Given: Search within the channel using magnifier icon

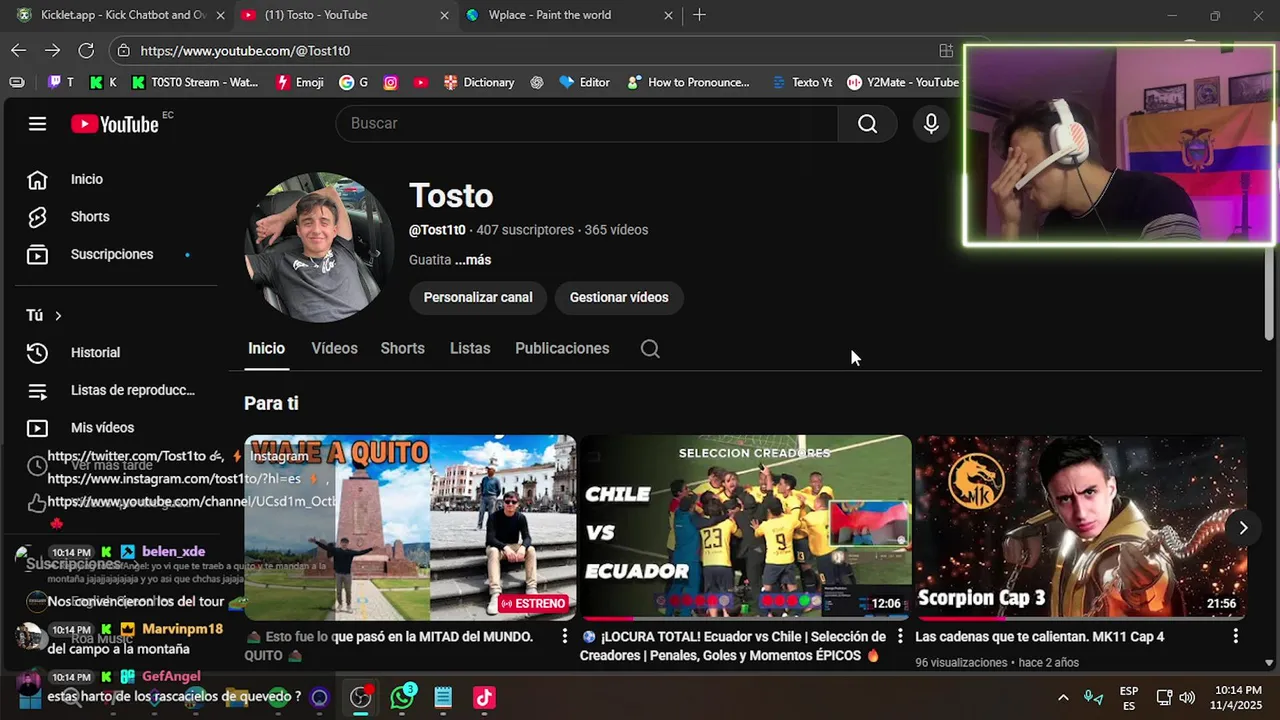Looking at the screenshot, I should tap(650, 349).
